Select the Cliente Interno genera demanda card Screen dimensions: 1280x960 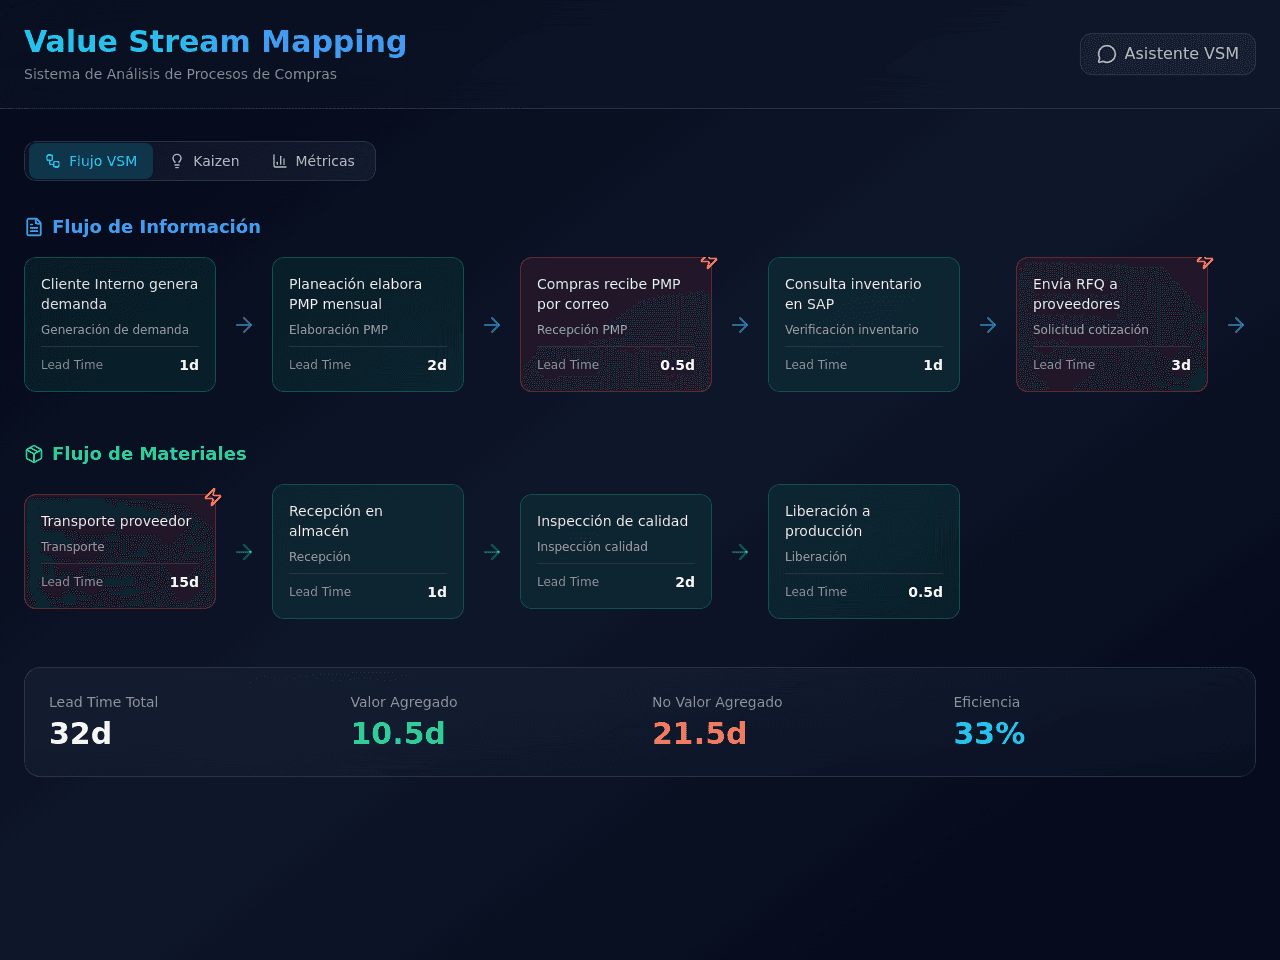tap(120, 325)
